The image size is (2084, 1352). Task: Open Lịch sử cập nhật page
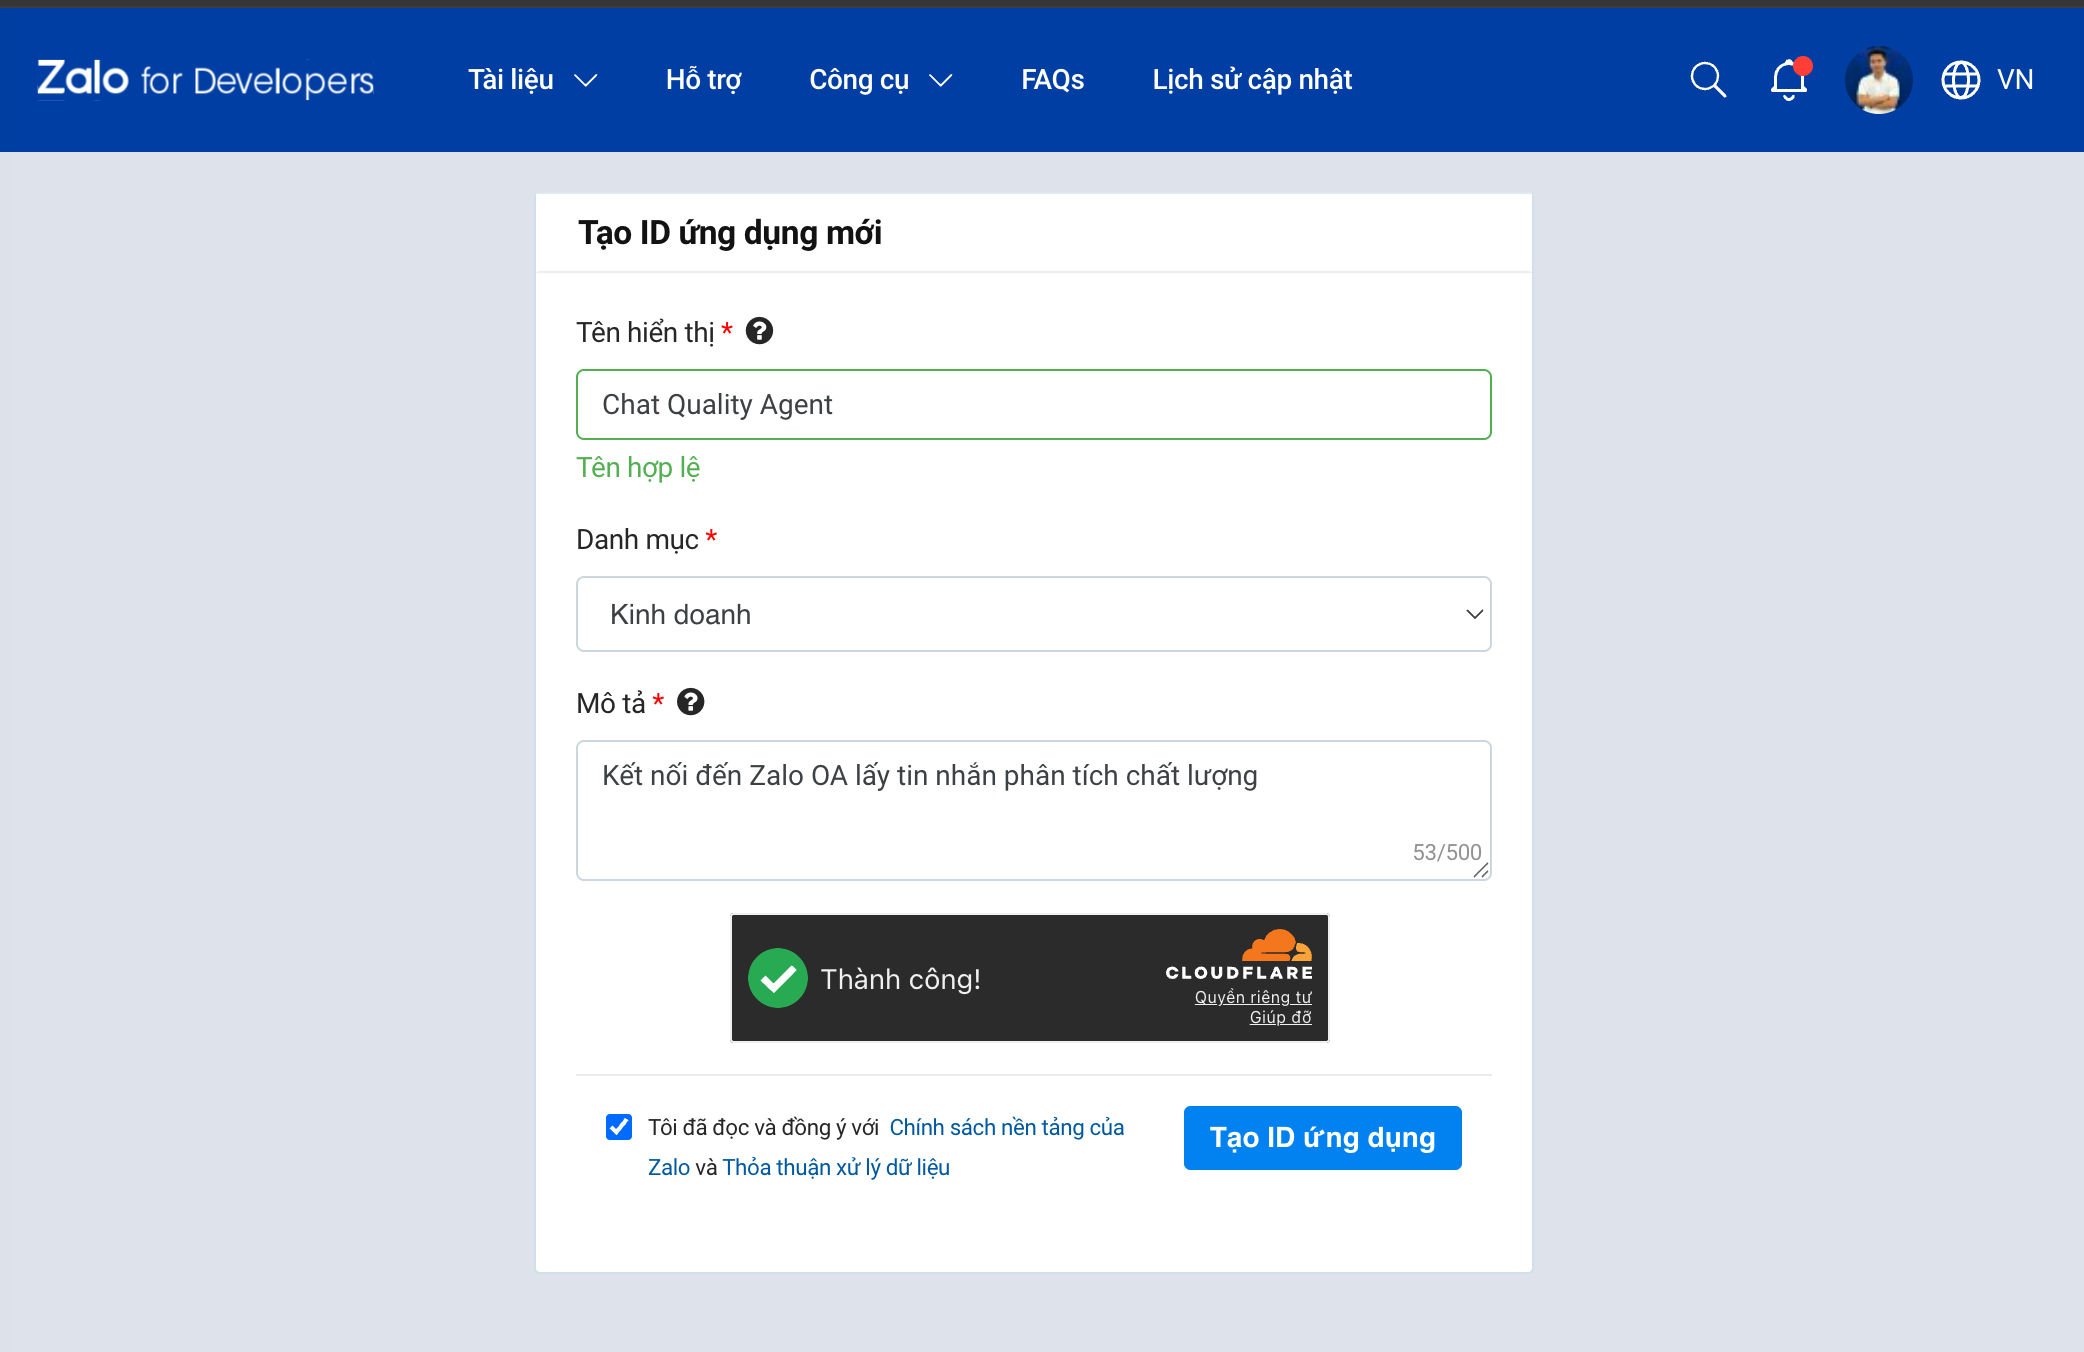[x=1251, y=79]
